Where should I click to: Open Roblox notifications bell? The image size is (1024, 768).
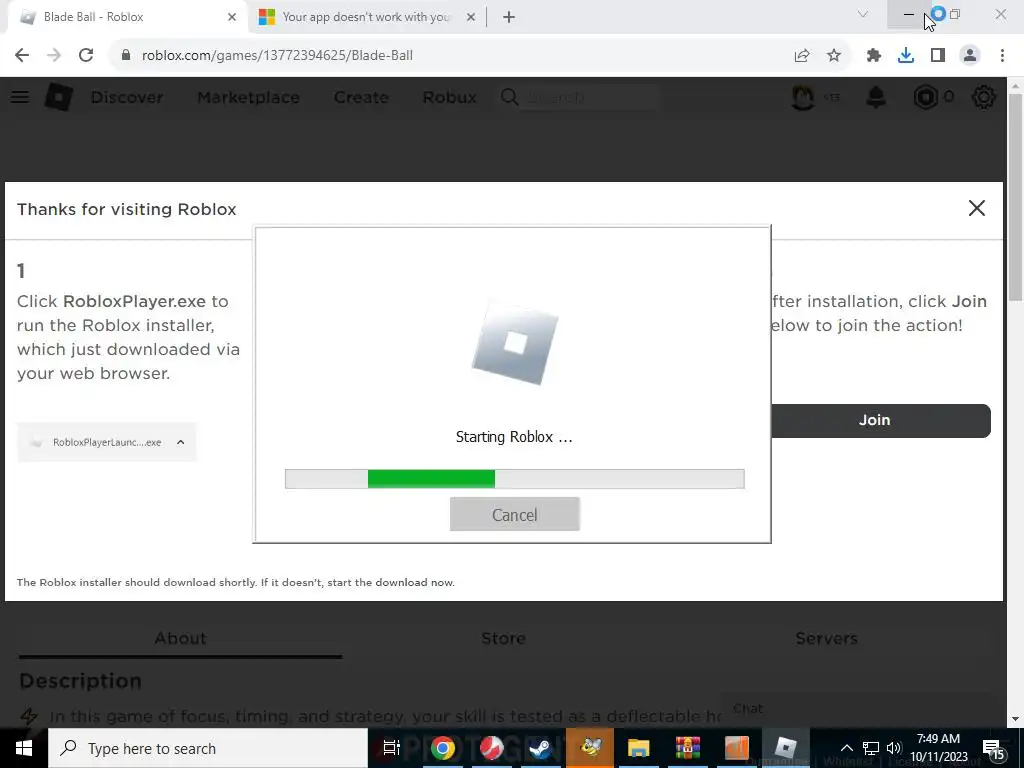876,97
